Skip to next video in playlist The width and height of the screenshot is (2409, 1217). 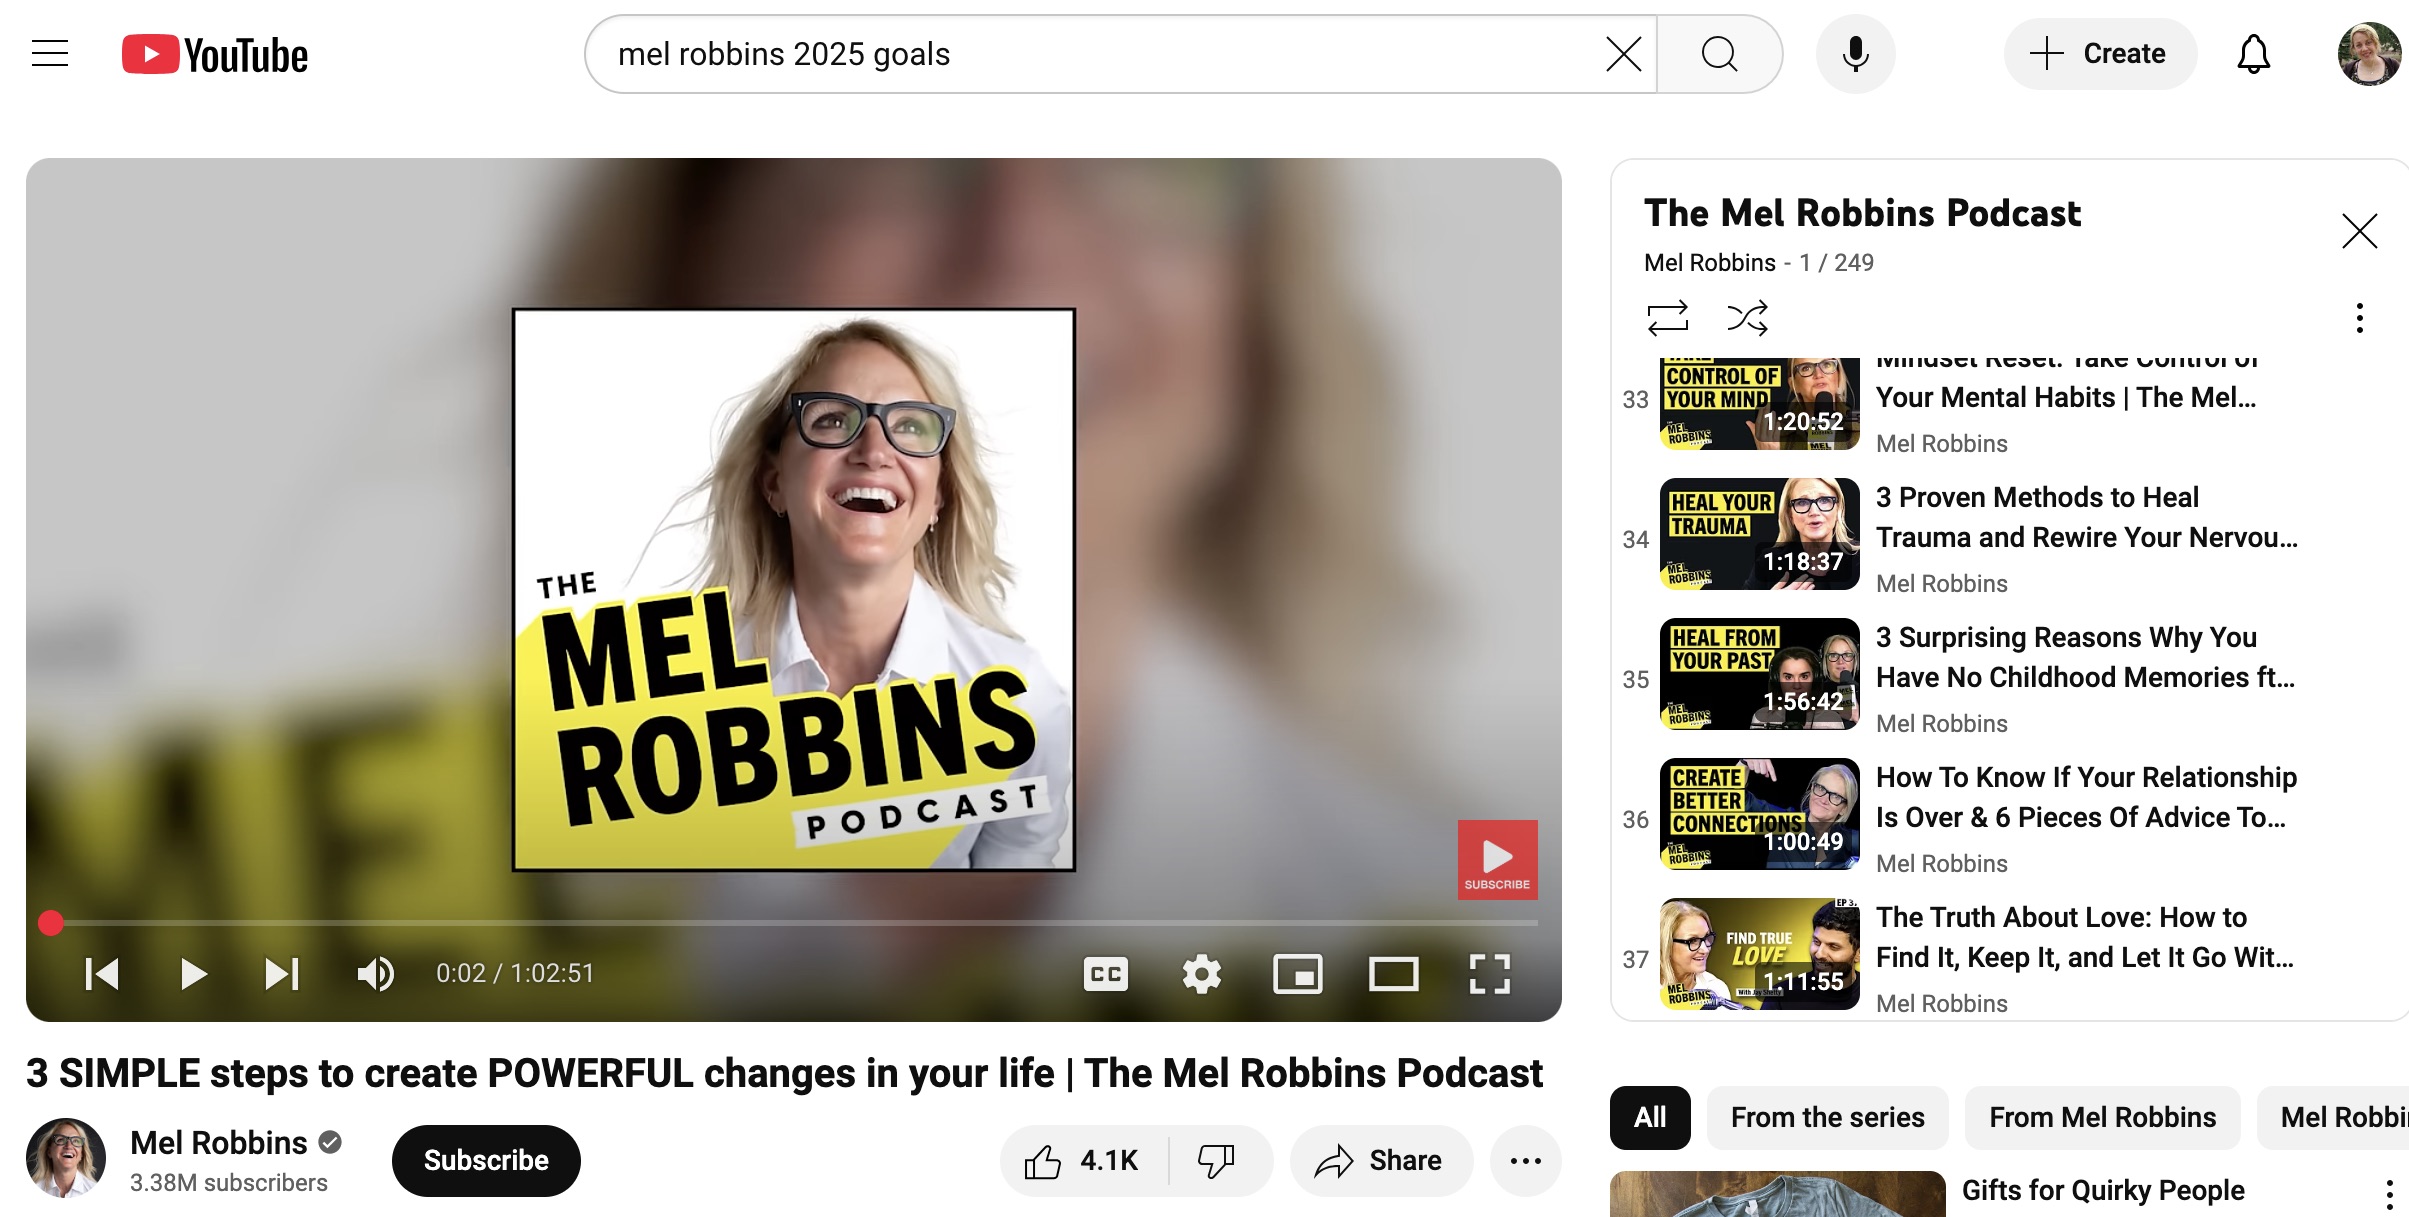pos(282,973)
